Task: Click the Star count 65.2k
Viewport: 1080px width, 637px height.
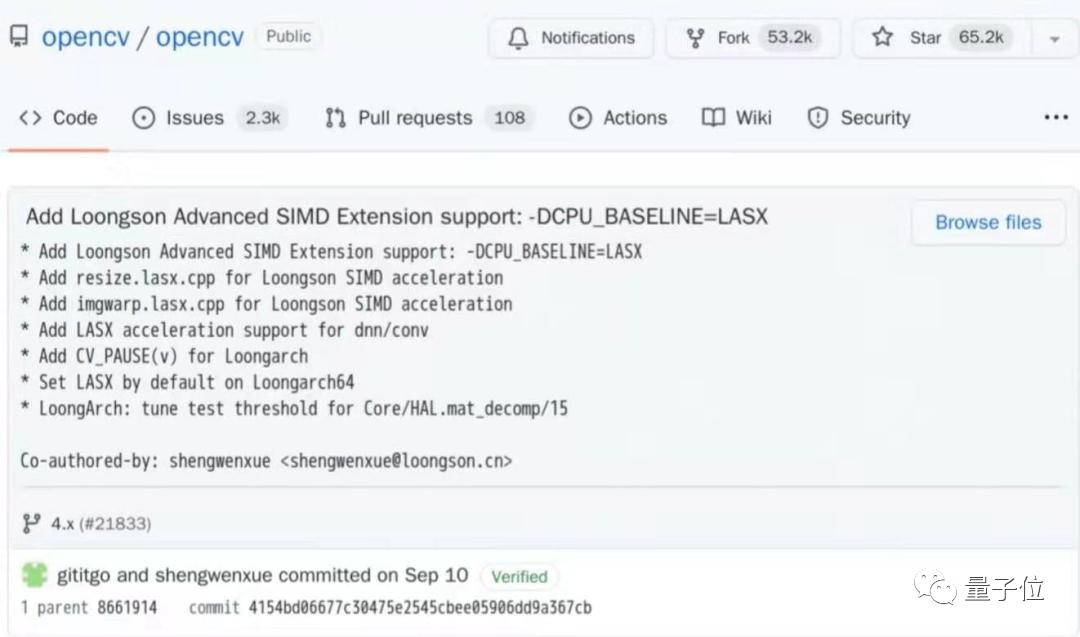Action: [x=981, y=37]
